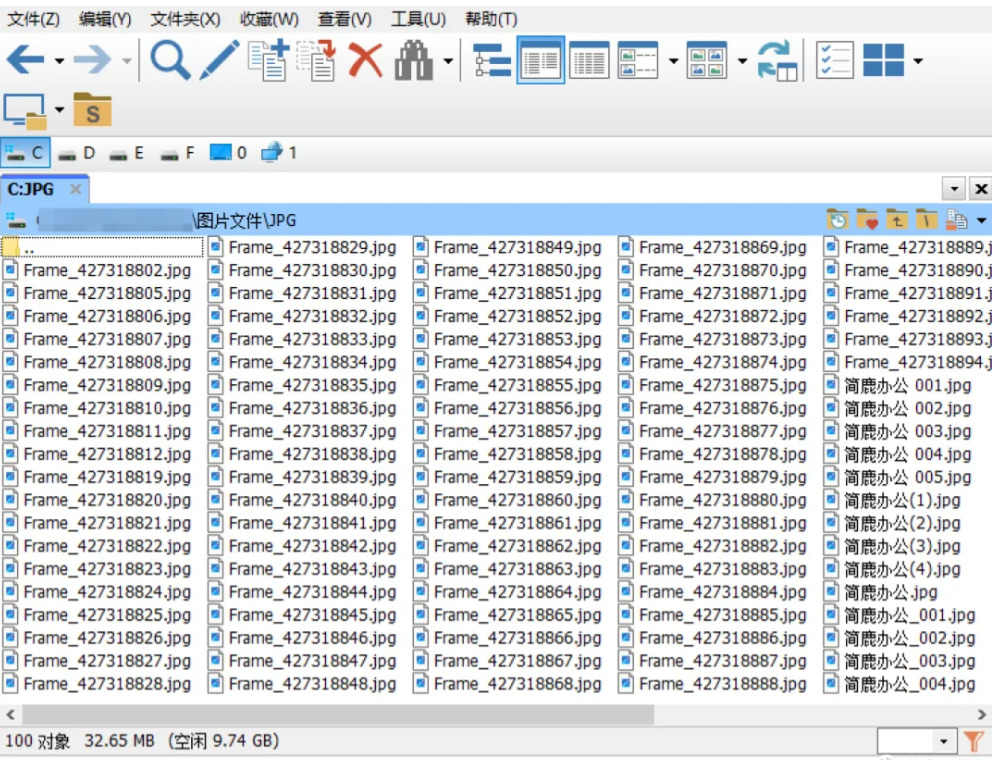
Task: Expand the filter combo box in status bar
Action: (x=944, y=742)
